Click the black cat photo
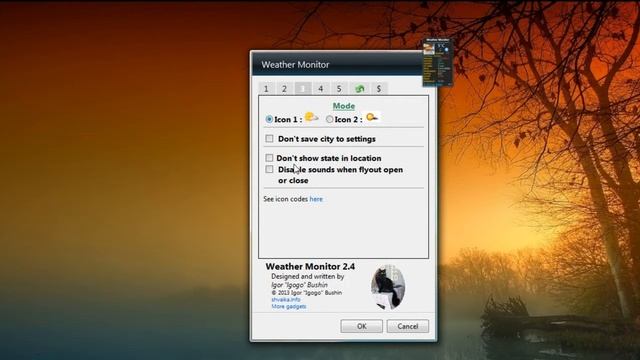Screen dimensions: 640x360 pos(388,287)
